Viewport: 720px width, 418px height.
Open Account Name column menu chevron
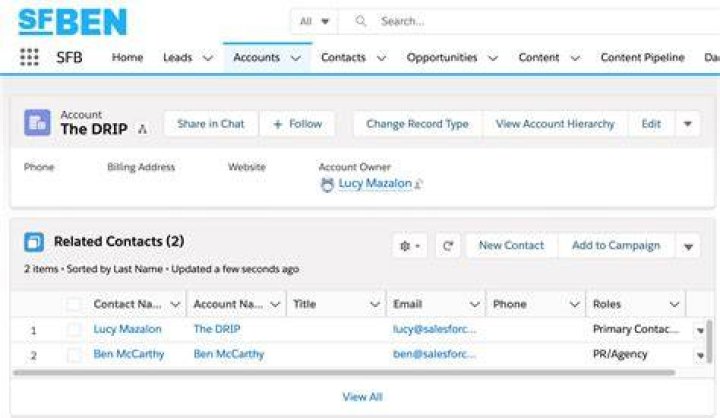click(x=275, y=304)
